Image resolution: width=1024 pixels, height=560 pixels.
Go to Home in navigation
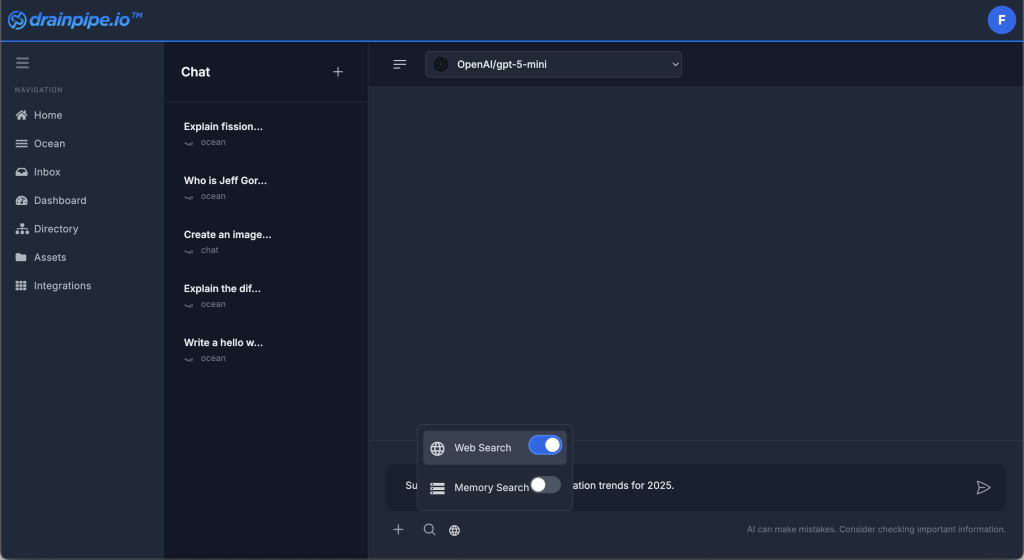pos(47,115)
